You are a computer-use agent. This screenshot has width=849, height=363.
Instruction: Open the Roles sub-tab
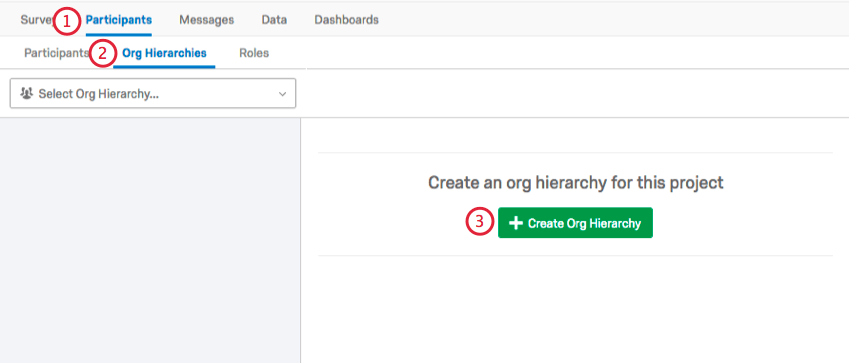[254, 53]
